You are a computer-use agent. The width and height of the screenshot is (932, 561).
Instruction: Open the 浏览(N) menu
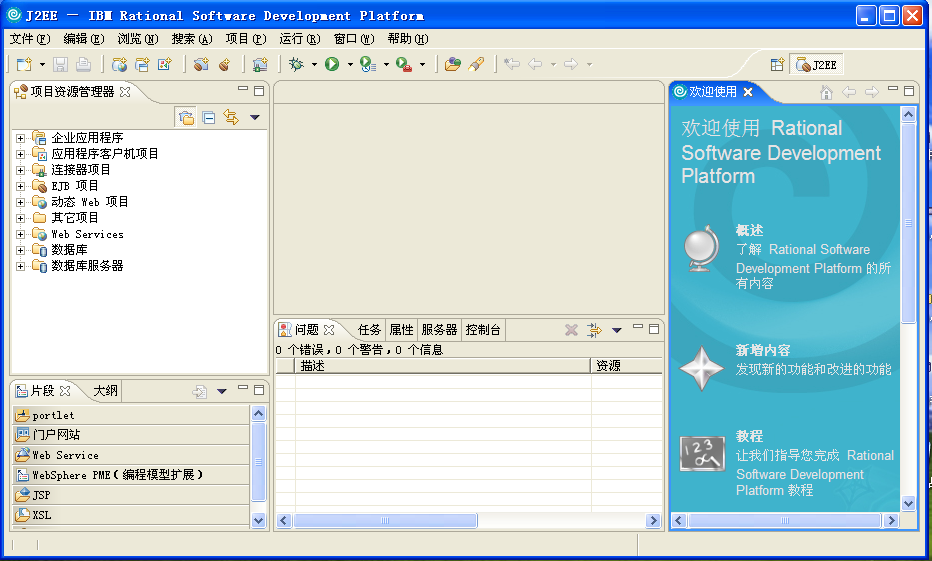[138, 39]
